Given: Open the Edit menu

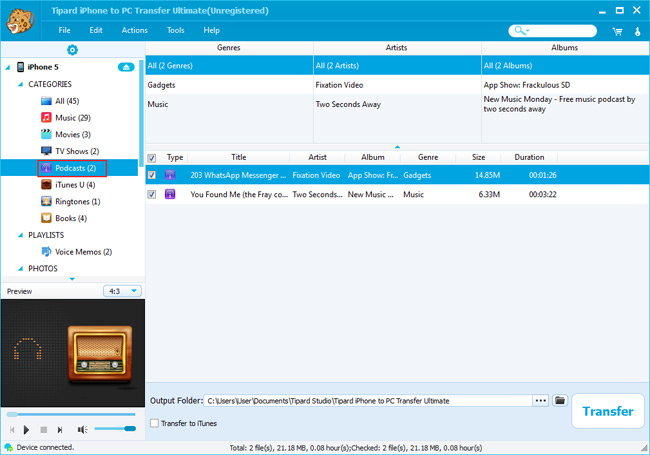Looking at the screenshot, I should pyautogui.click(x=96, y=30).
